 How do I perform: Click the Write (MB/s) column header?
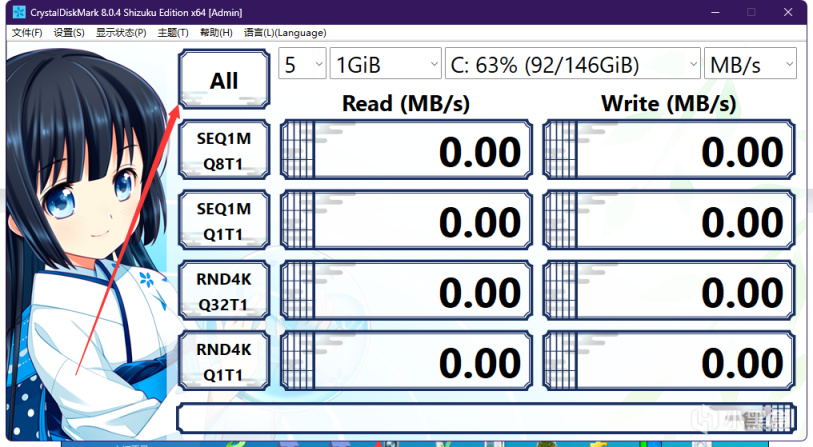click(x=669, y=104)
